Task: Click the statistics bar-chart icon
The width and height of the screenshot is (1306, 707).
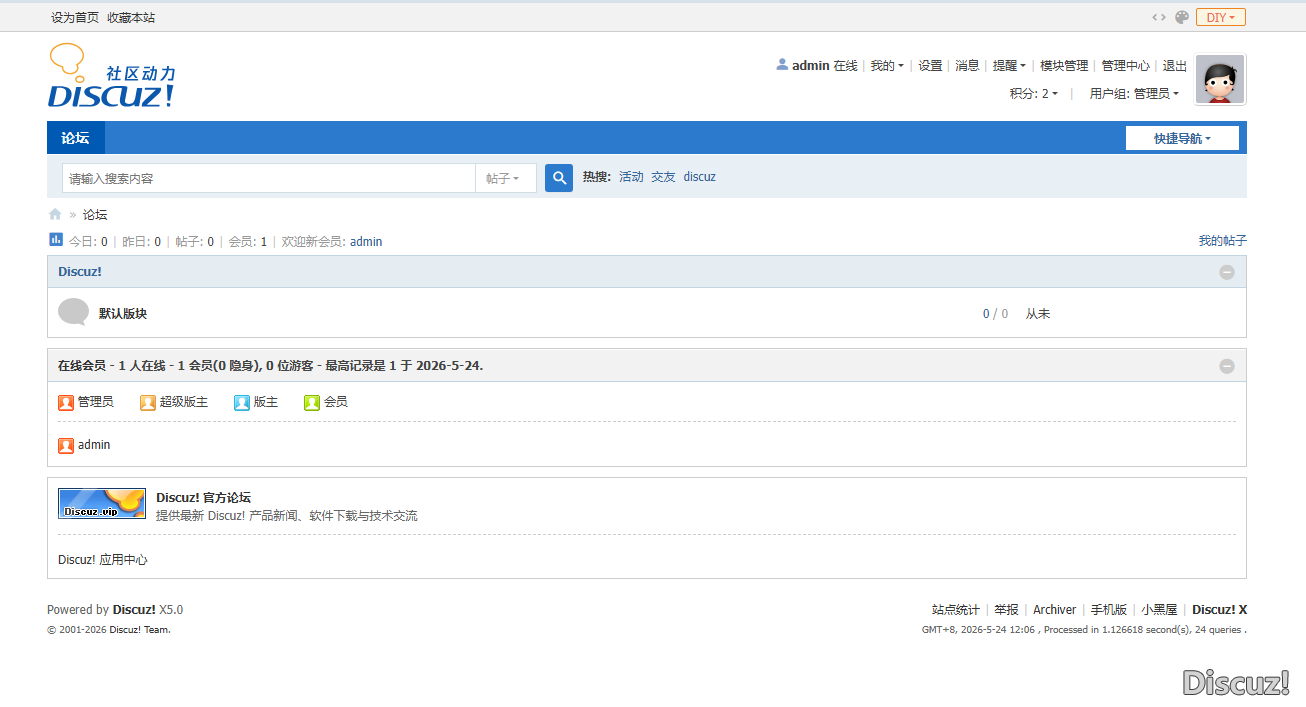Action: click(56, 240)
